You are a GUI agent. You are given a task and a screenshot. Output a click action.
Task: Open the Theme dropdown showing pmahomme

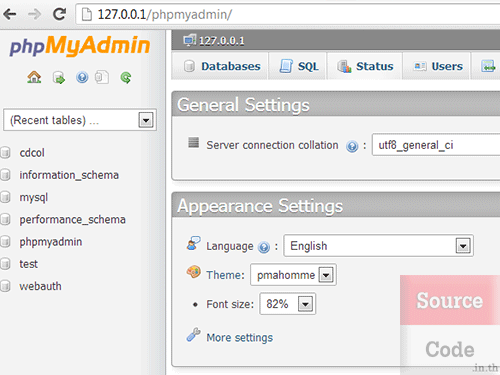point(293,275)
